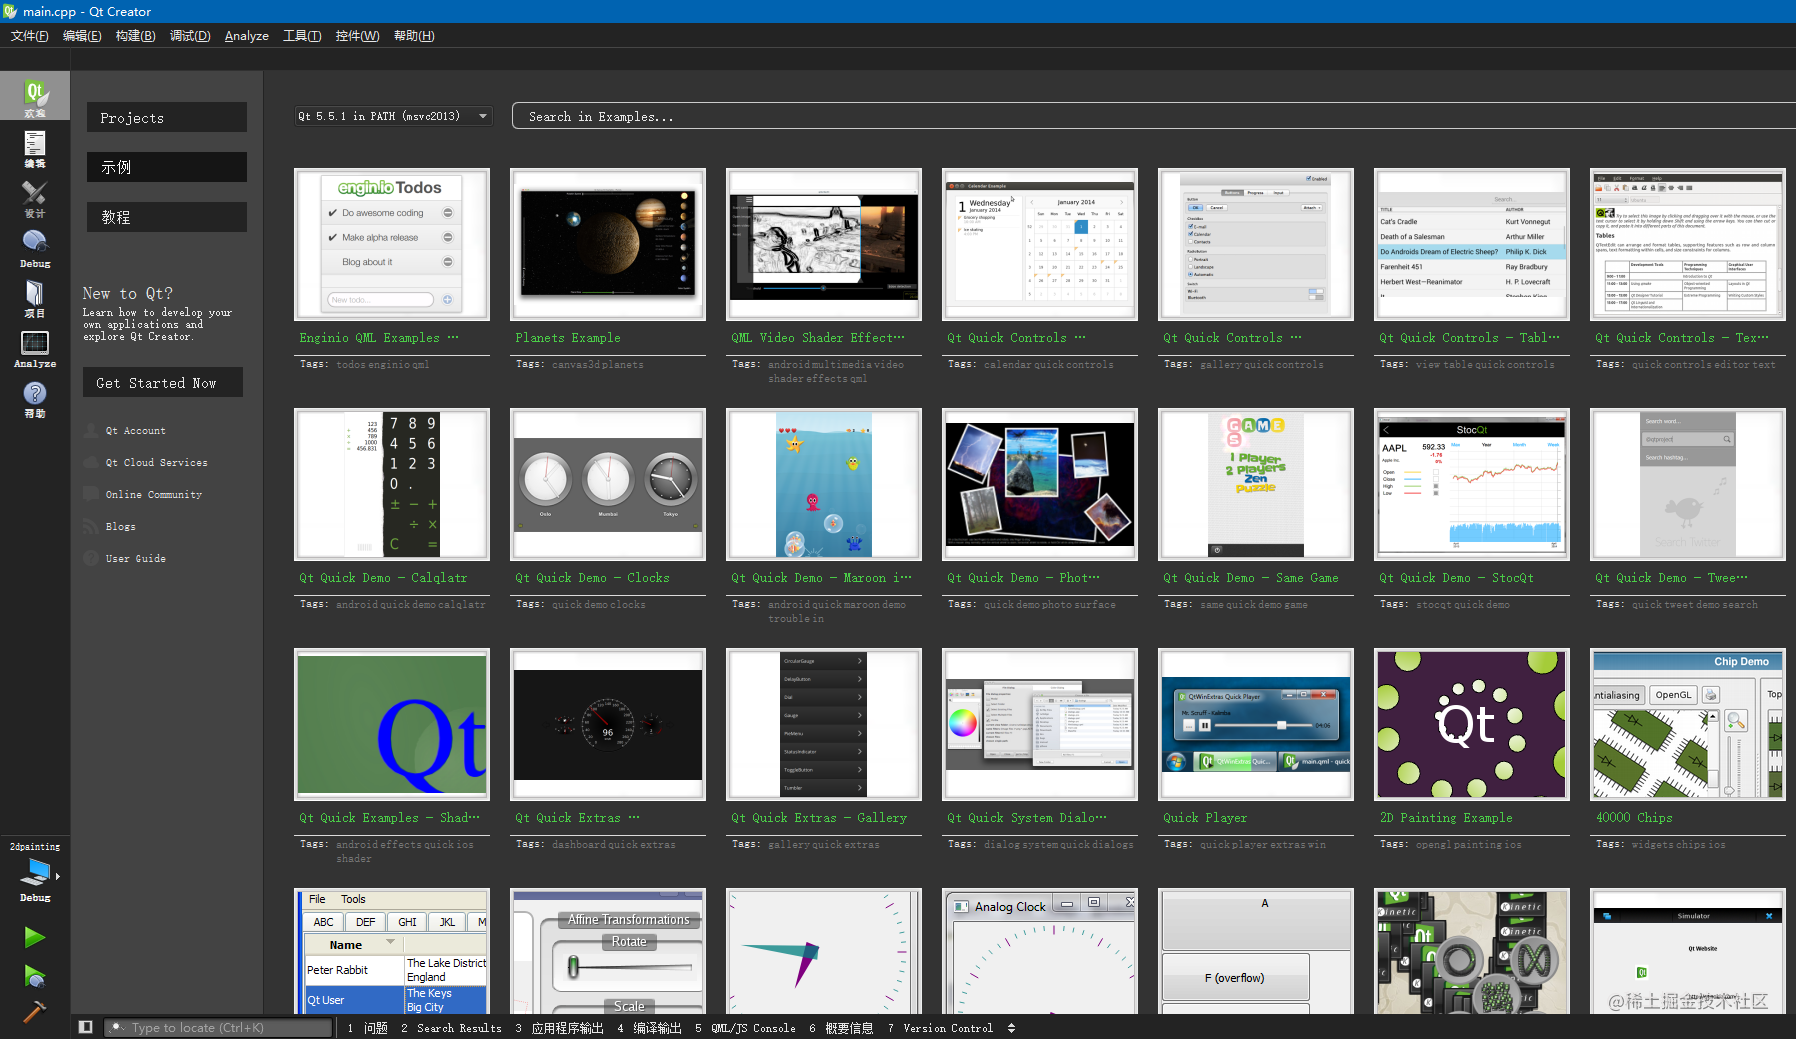Open the 文件(F) menu
The width and height of the screenshot is (1796, 1039).
[29, 36]
